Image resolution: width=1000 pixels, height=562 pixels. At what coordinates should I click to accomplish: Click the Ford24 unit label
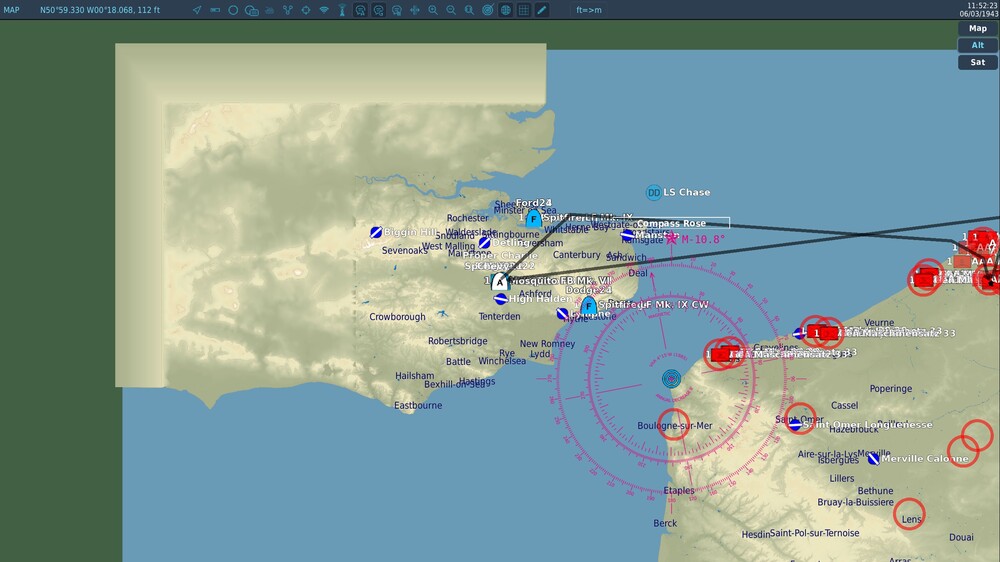coord(534,203)
